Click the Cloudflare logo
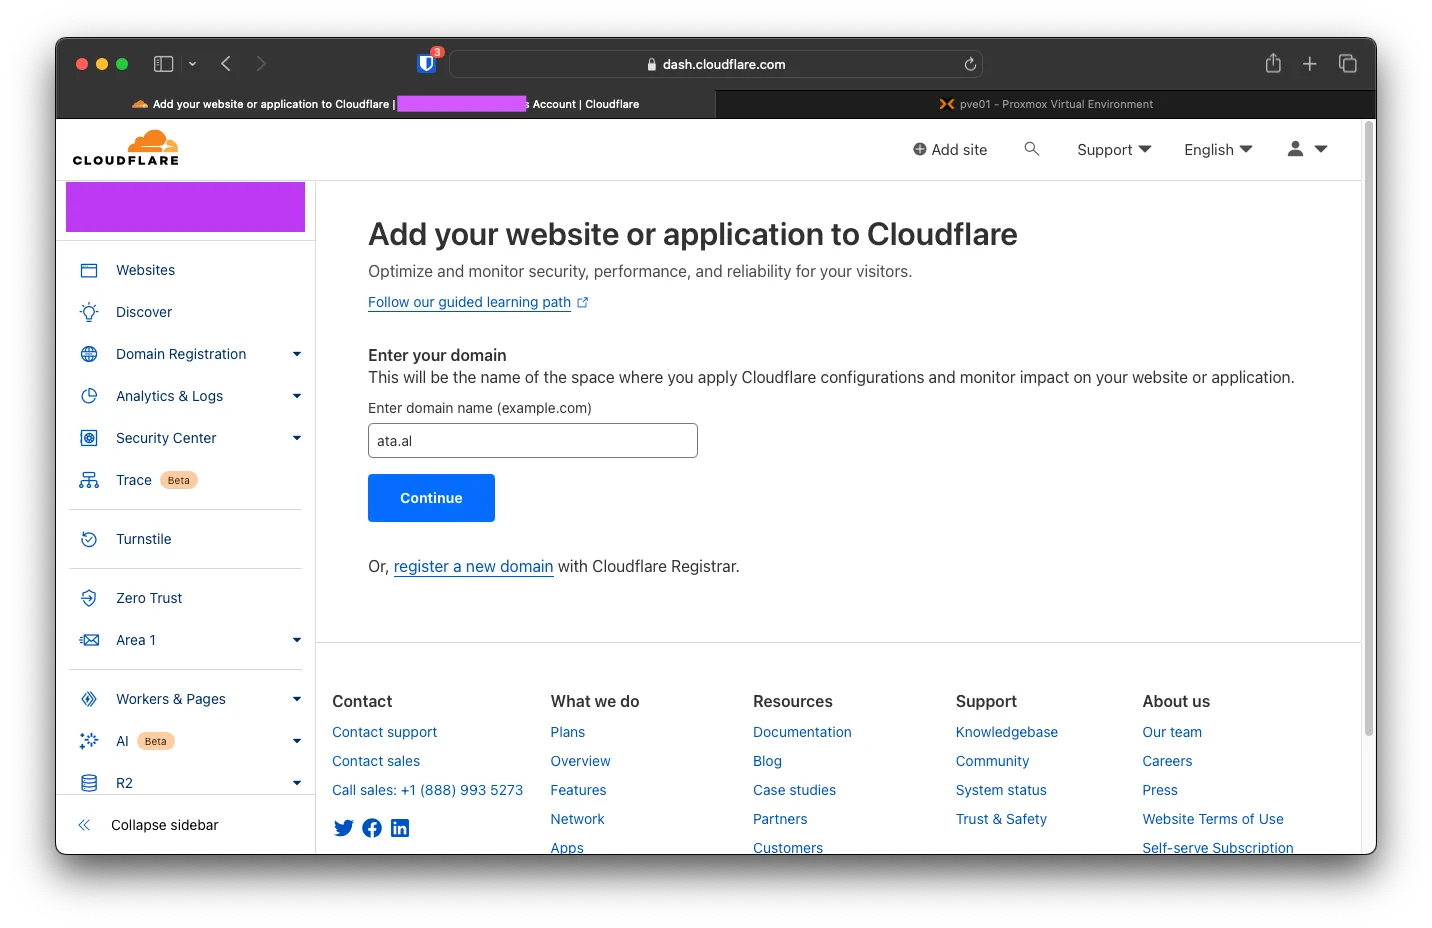The width and height of the screenshot is (1432, 928). 126,147
